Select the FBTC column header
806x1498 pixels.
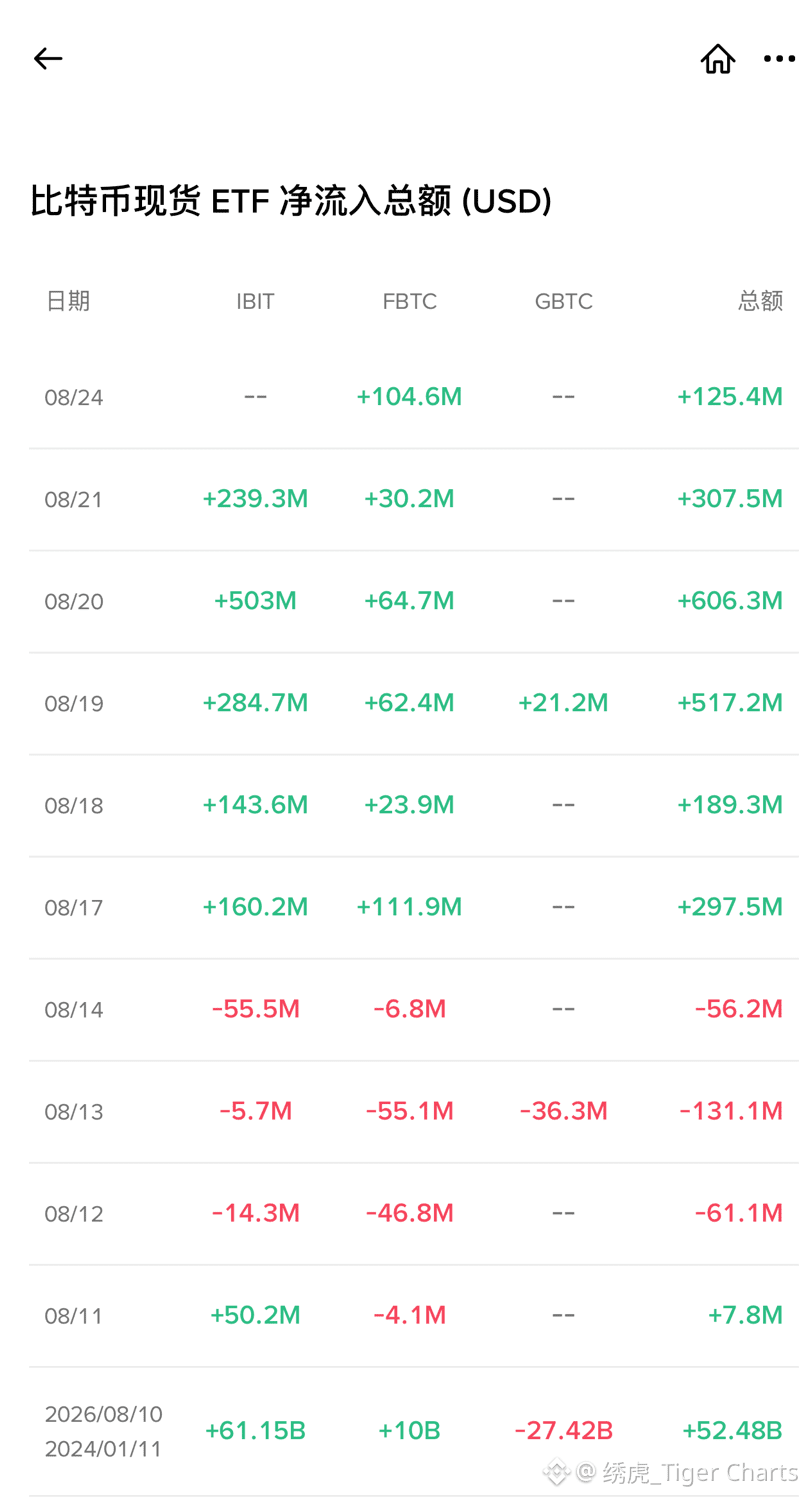[409, 301]
